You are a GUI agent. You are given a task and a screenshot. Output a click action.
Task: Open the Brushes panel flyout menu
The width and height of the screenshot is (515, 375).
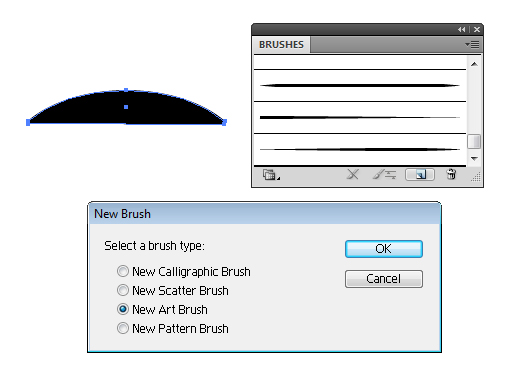pos(472,44)
